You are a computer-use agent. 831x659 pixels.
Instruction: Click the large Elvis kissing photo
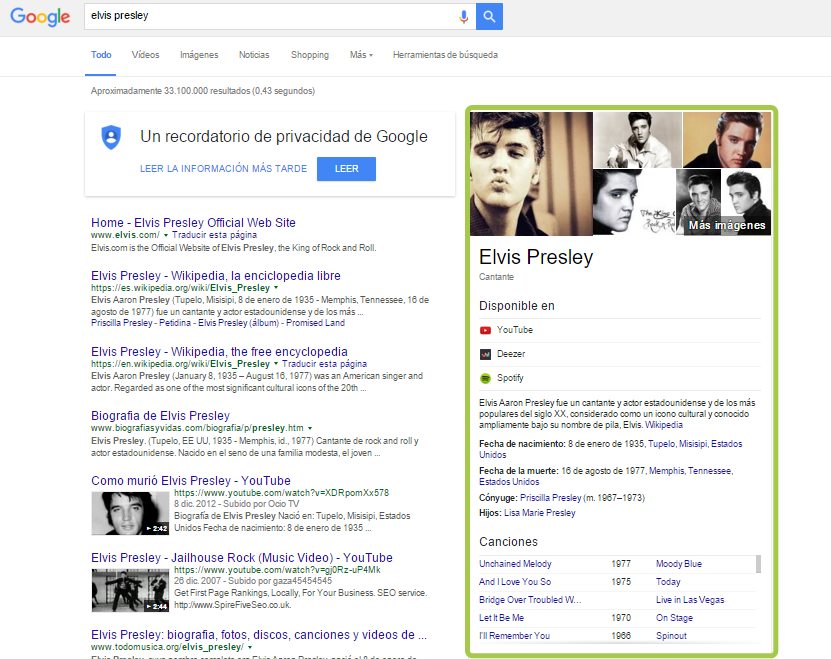tap(531, 173)
